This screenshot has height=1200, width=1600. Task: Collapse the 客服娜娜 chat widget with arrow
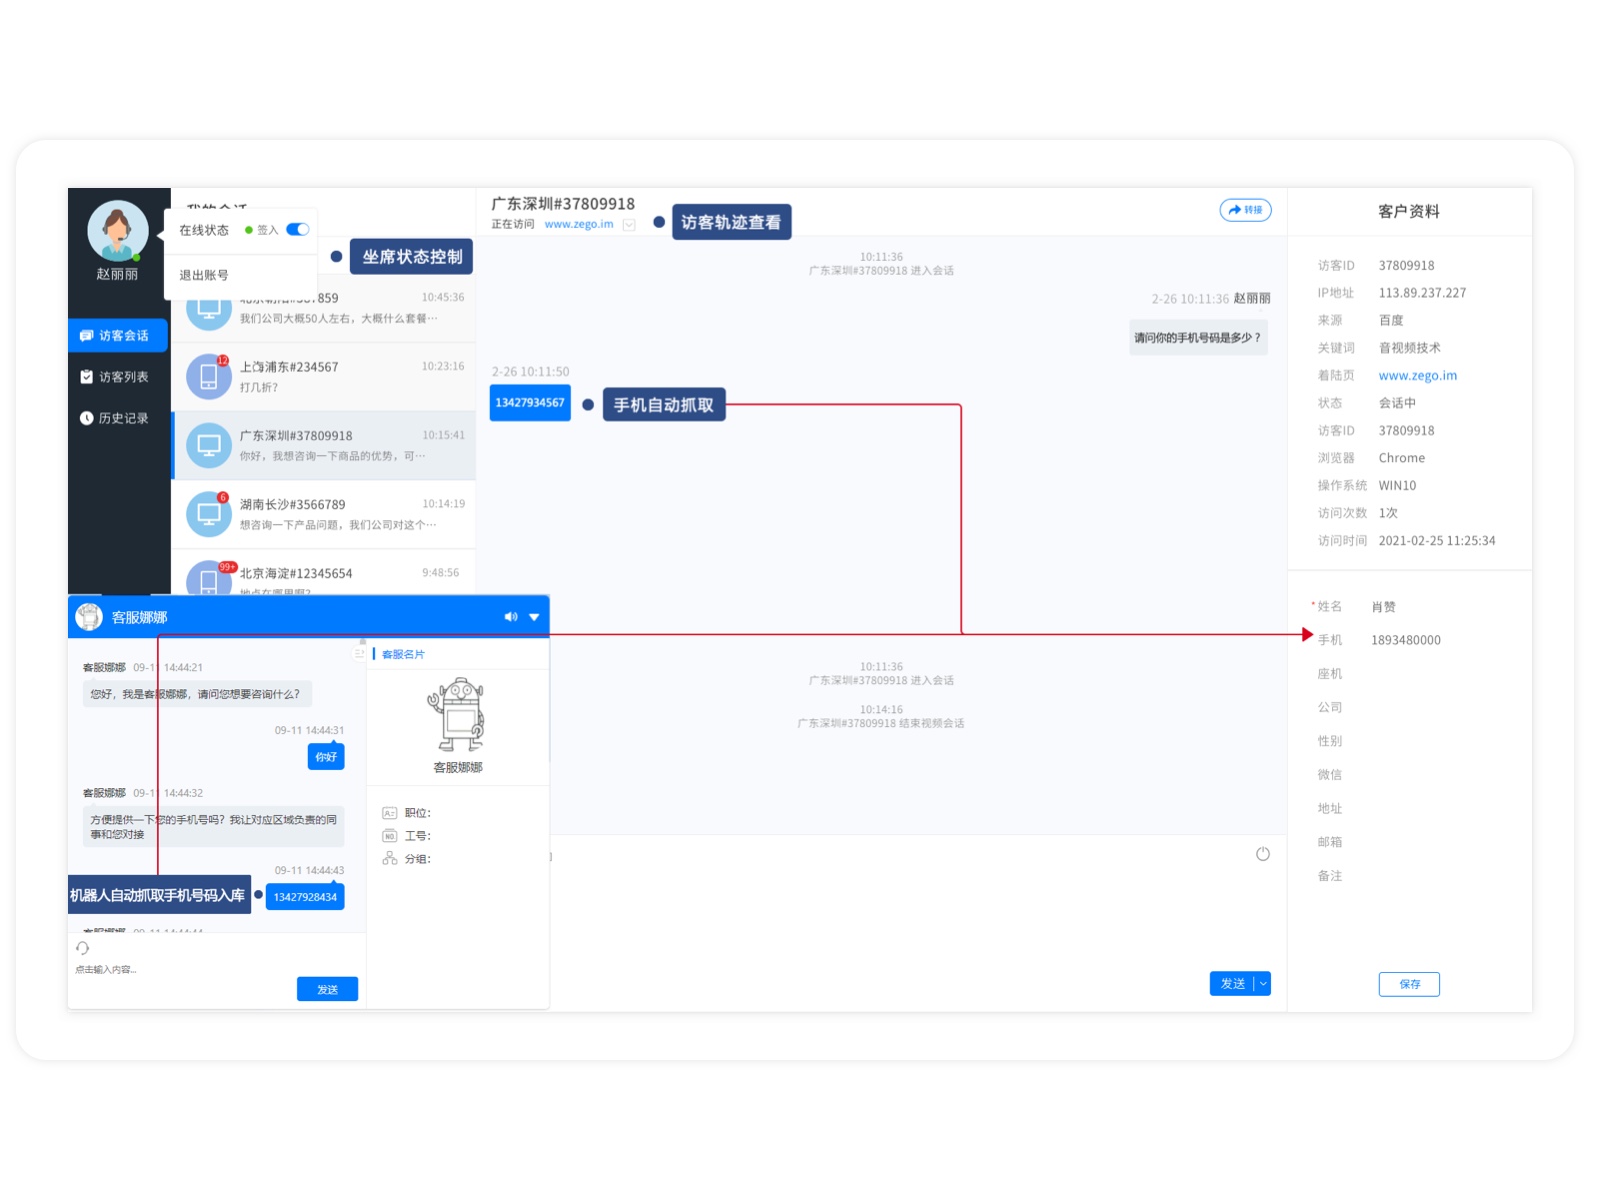click(534, 617)
